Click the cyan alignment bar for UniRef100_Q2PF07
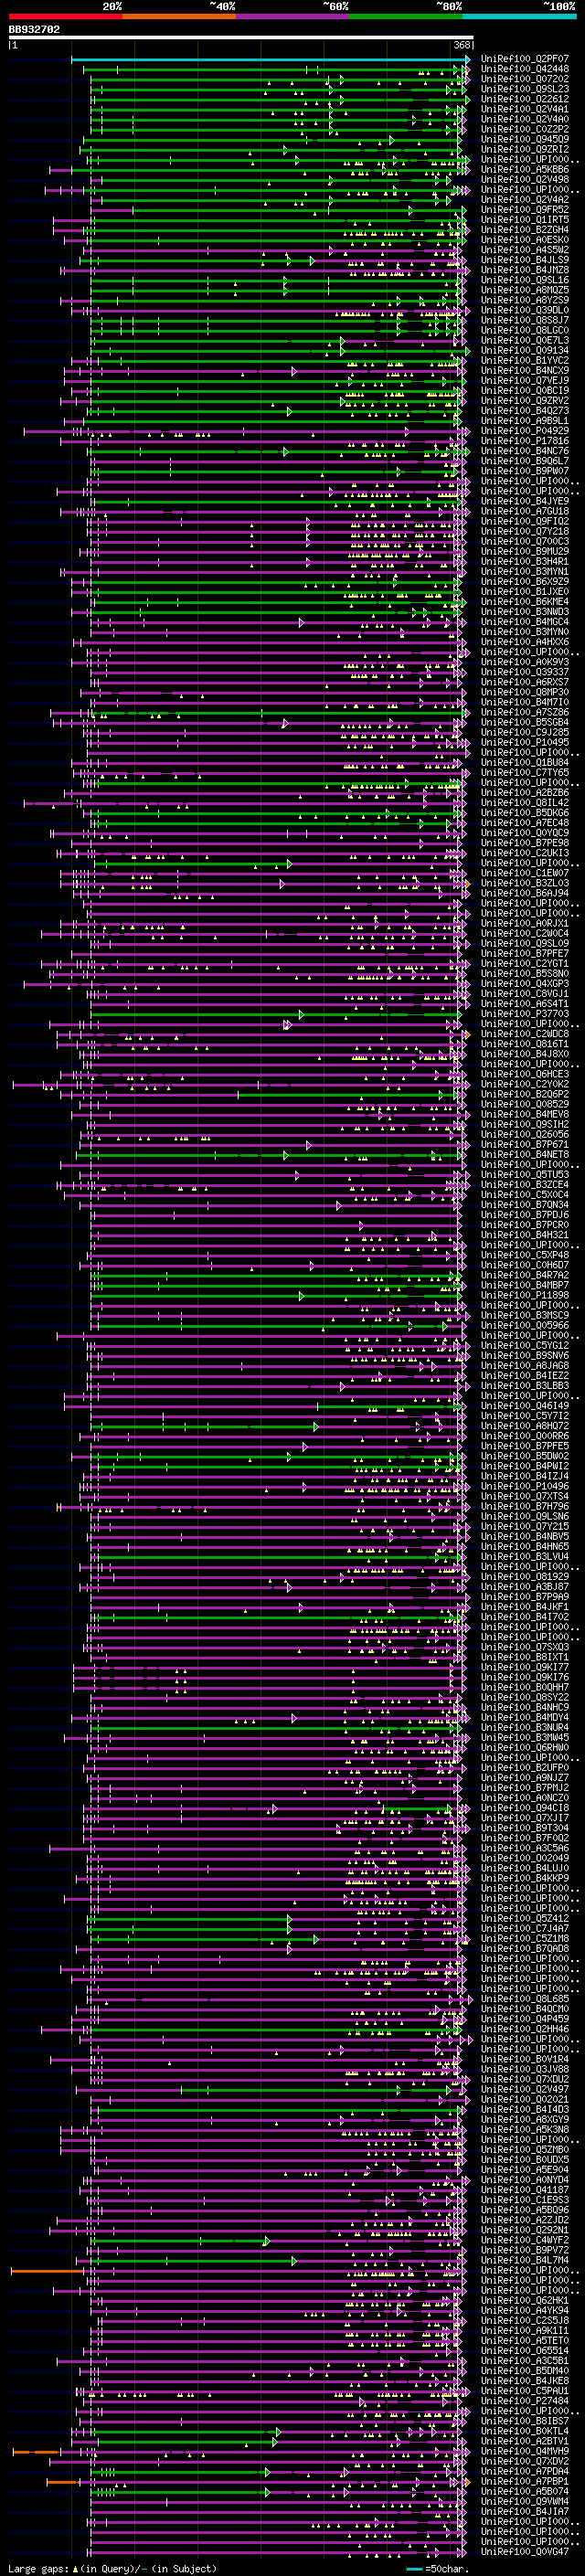Viewport: 585px width, 2576px height. 270,59
